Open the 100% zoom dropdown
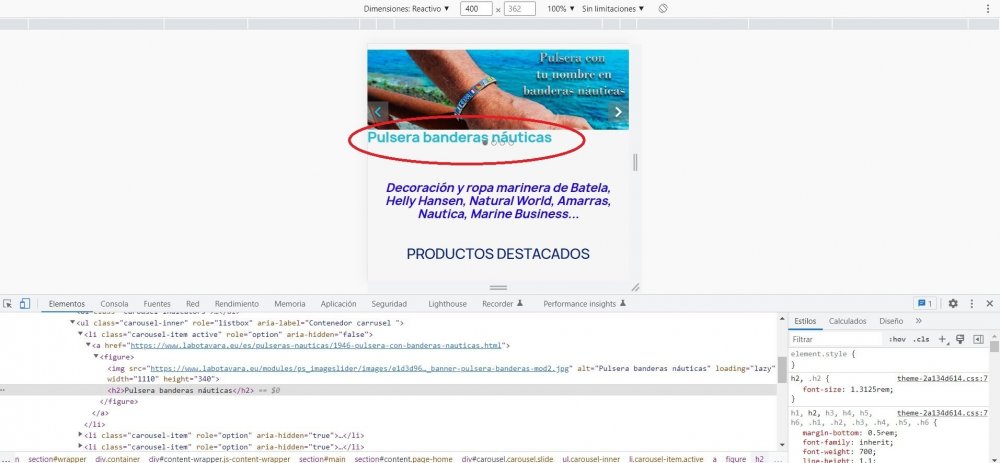The height and width of the screenshot is (463, 1000). click(561, 9)
